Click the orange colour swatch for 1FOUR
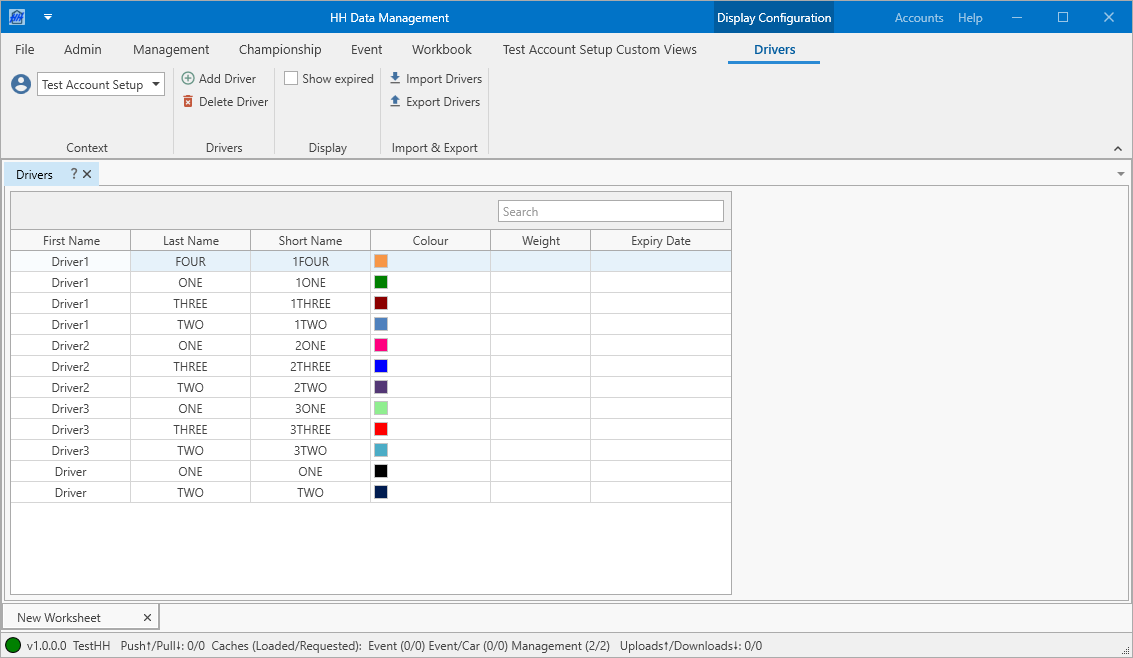This screenshot has height=658, width=1133. (x=381, y=261)
